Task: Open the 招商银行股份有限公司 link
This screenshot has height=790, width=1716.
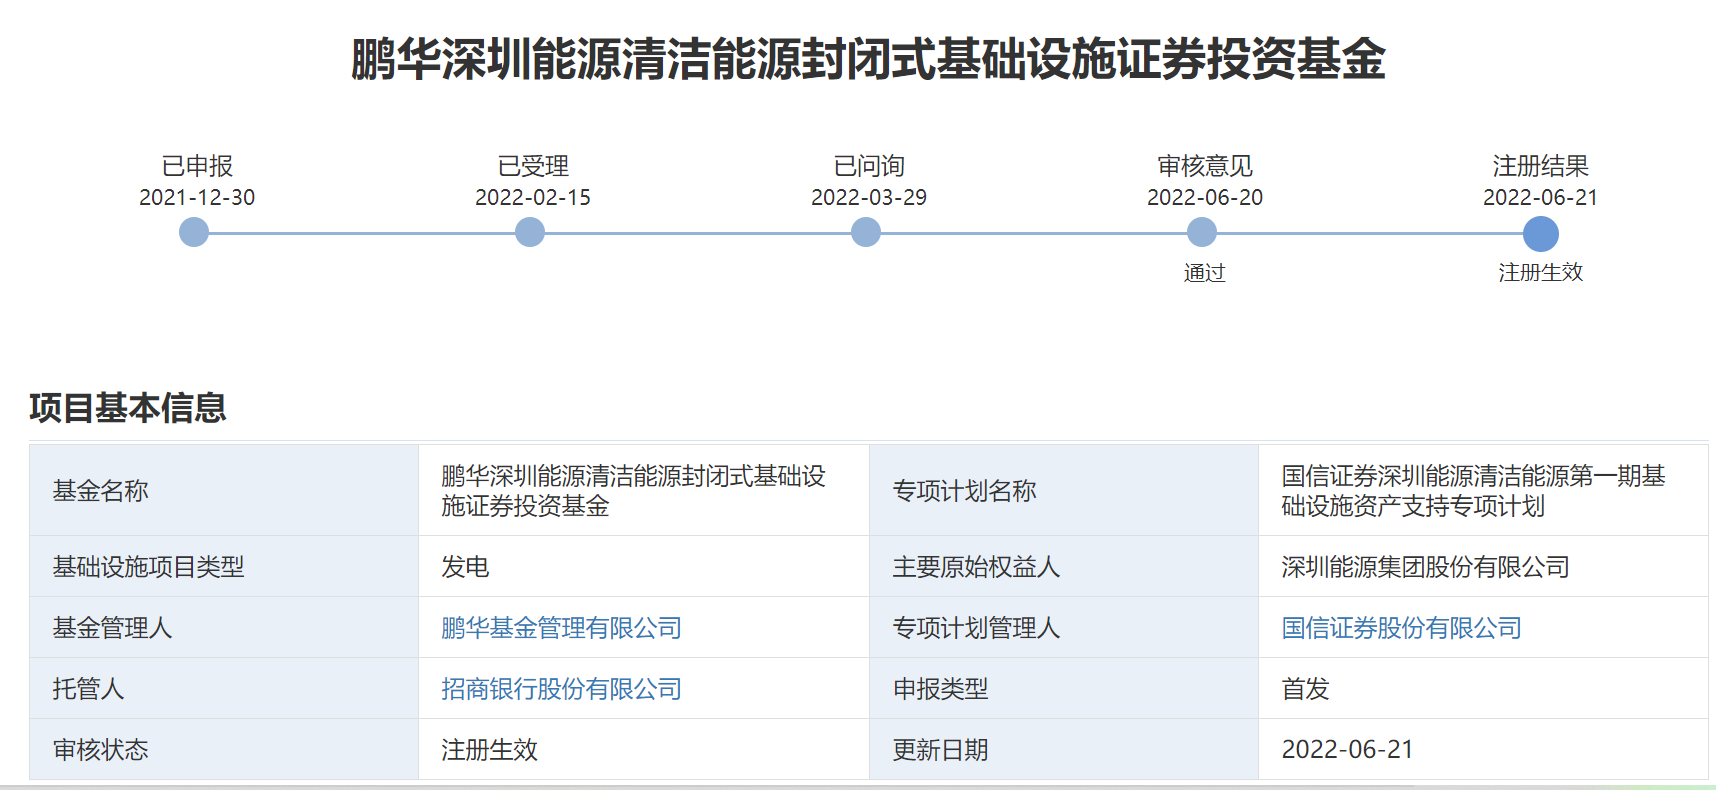Action: pos(561,689)
